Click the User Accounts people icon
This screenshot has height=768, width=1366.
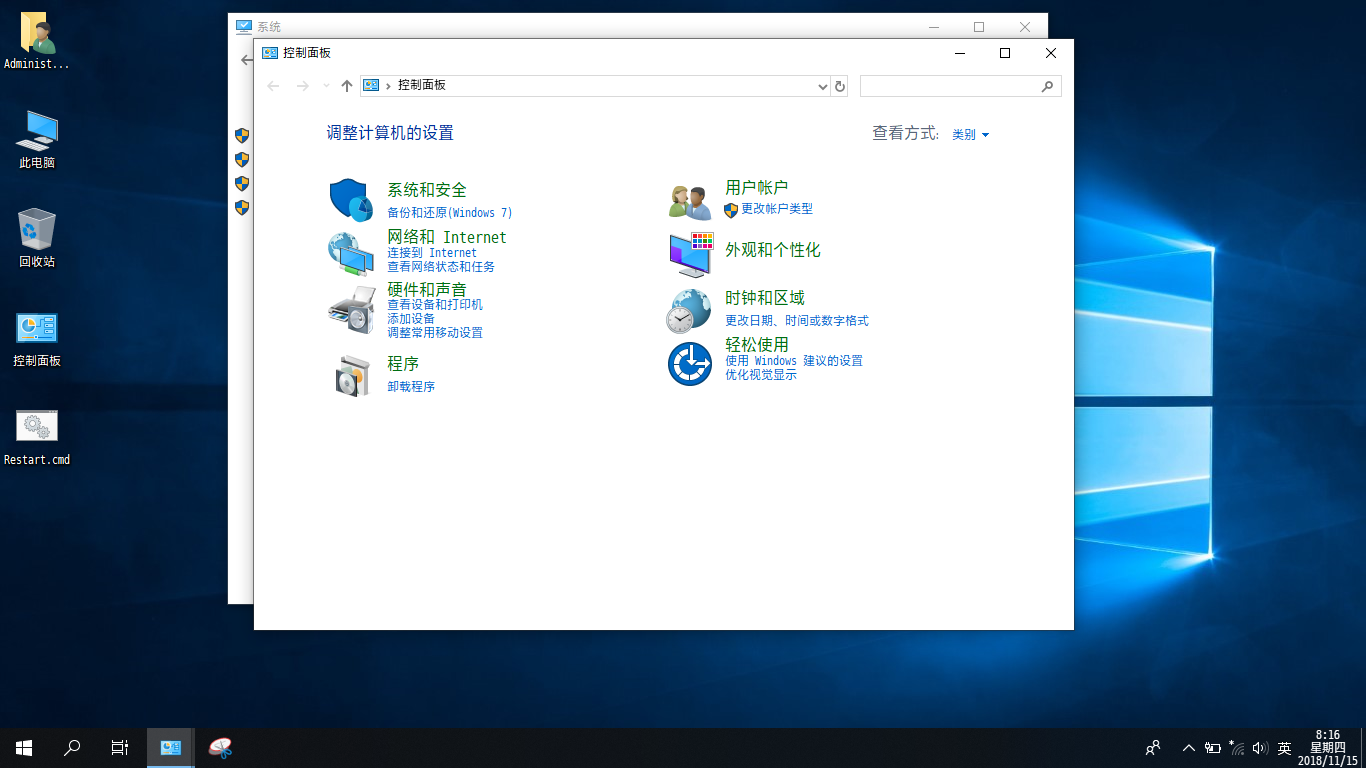[x=690, y=201]
